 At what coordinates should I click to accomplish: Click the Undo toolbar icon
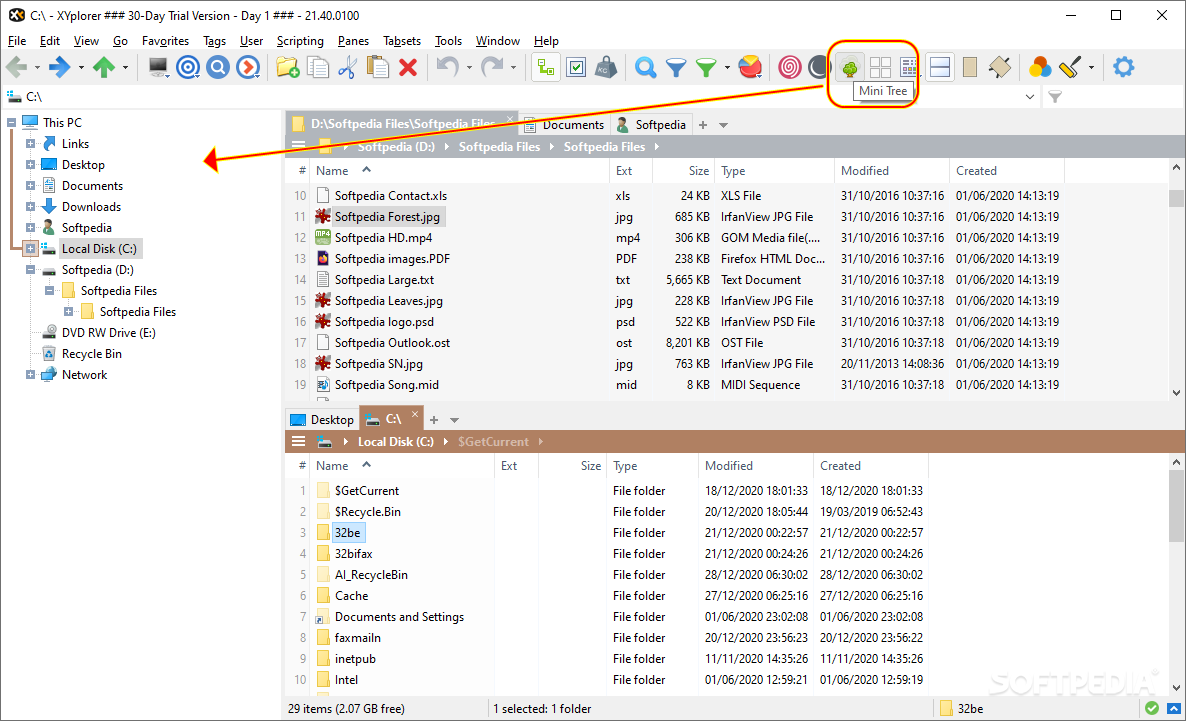point(448,67)
